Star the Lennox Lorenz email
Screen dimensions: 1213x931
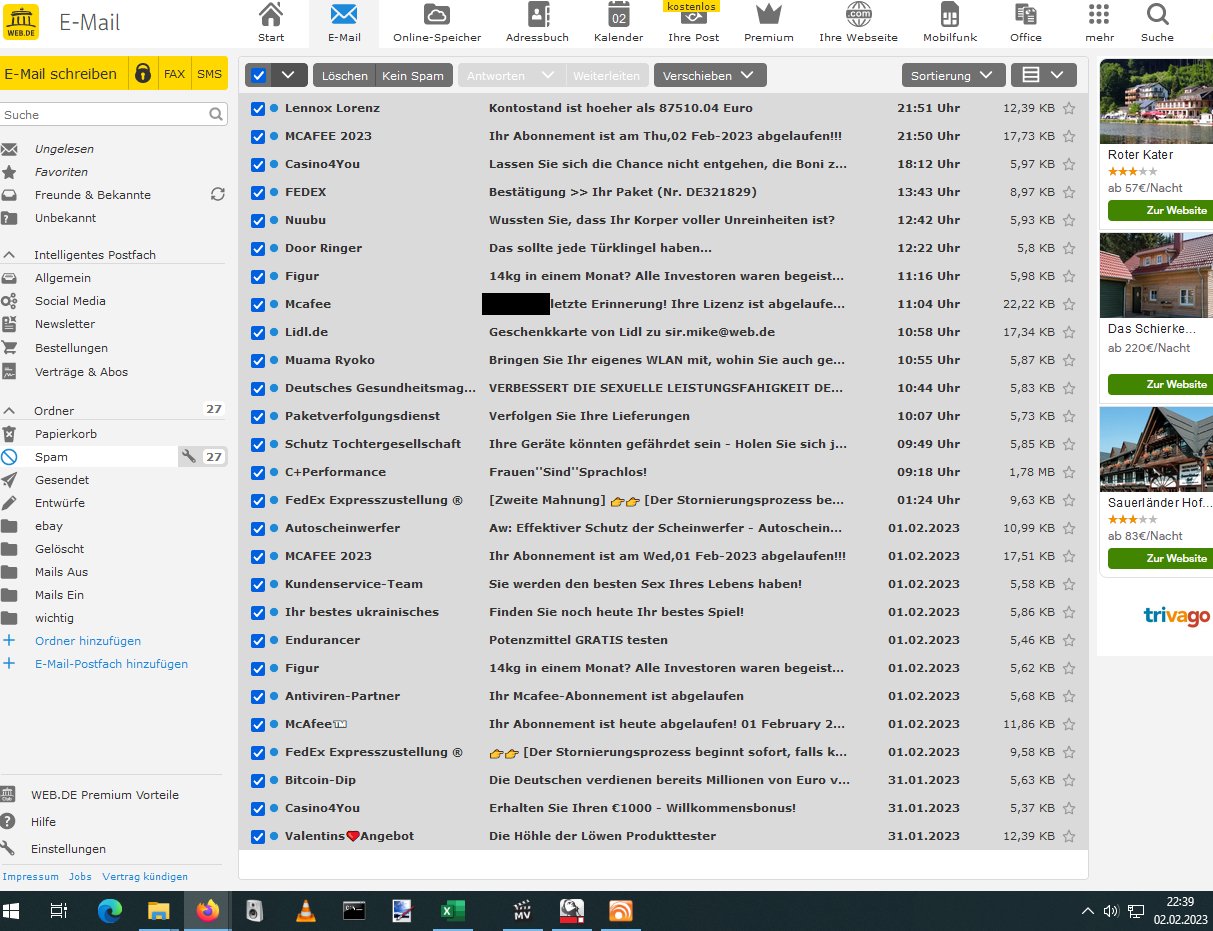[x=1069, y=108]
